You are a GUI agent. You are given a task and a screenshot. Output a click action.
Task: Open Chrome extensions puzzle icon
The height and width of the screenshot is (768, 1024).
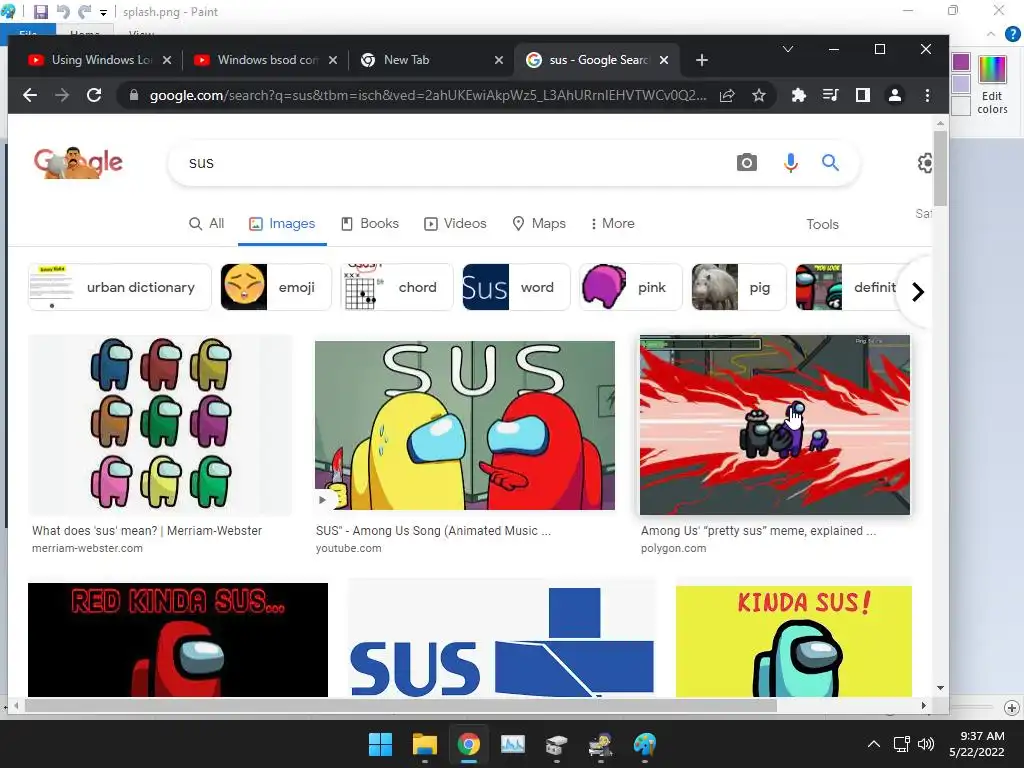point(798,95)
